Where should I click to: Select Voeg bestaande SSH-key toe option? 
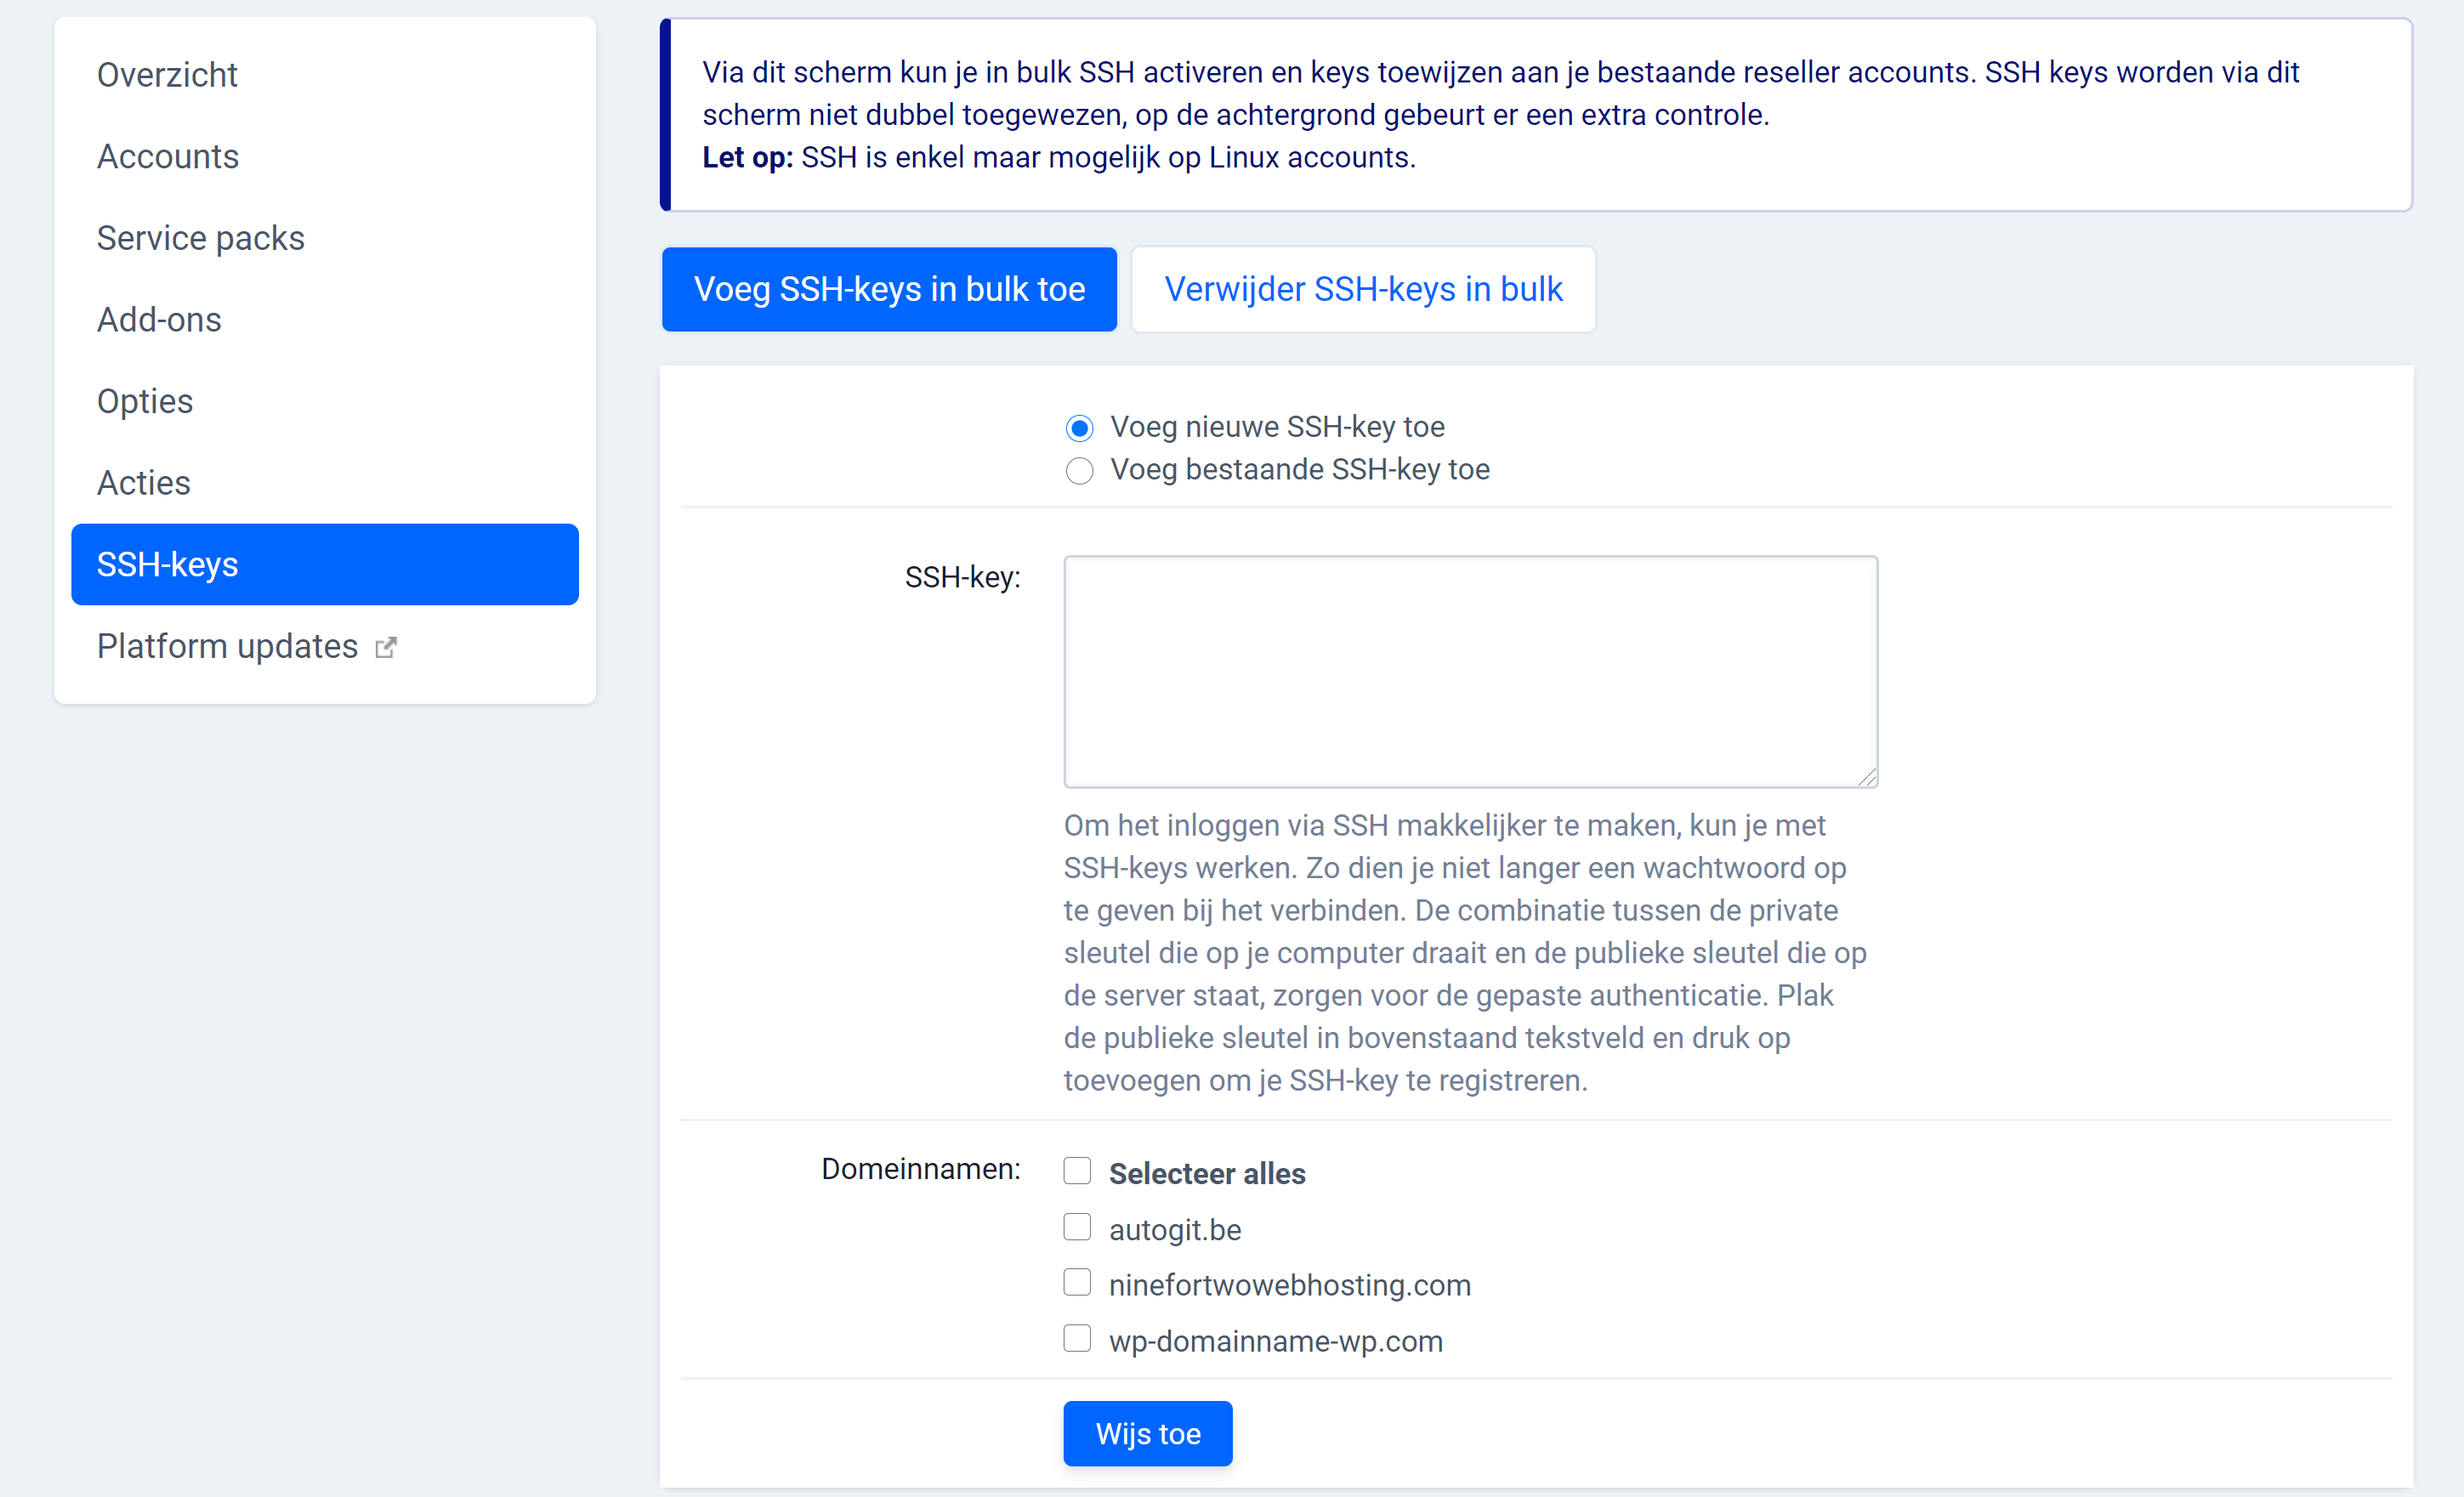[x=1079, y=470]
